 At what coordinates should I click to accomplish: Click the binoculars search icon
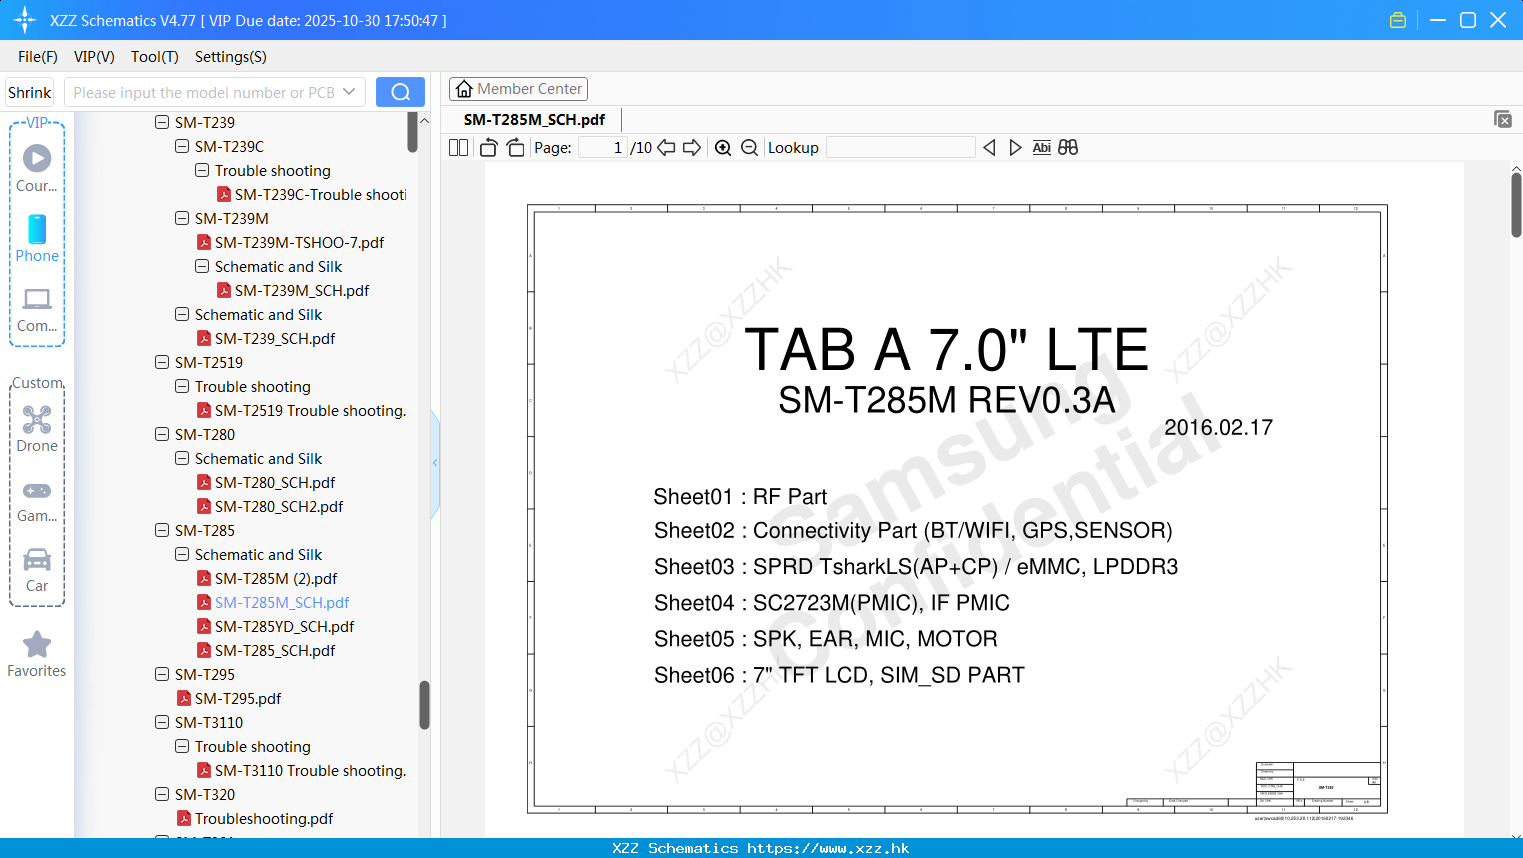click(x=1068, y=148)
